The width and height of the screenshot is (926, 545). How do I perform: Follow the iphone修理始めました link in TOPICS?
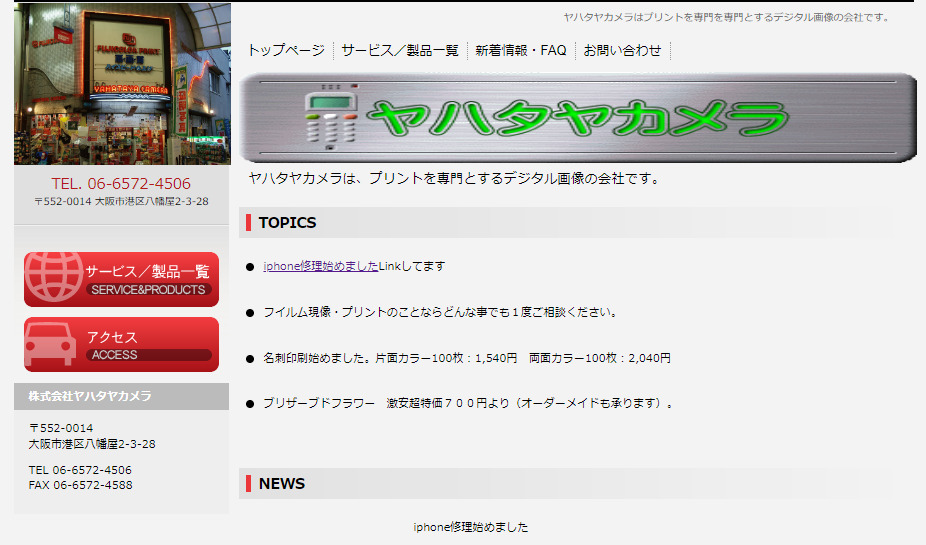coord(321,266)
